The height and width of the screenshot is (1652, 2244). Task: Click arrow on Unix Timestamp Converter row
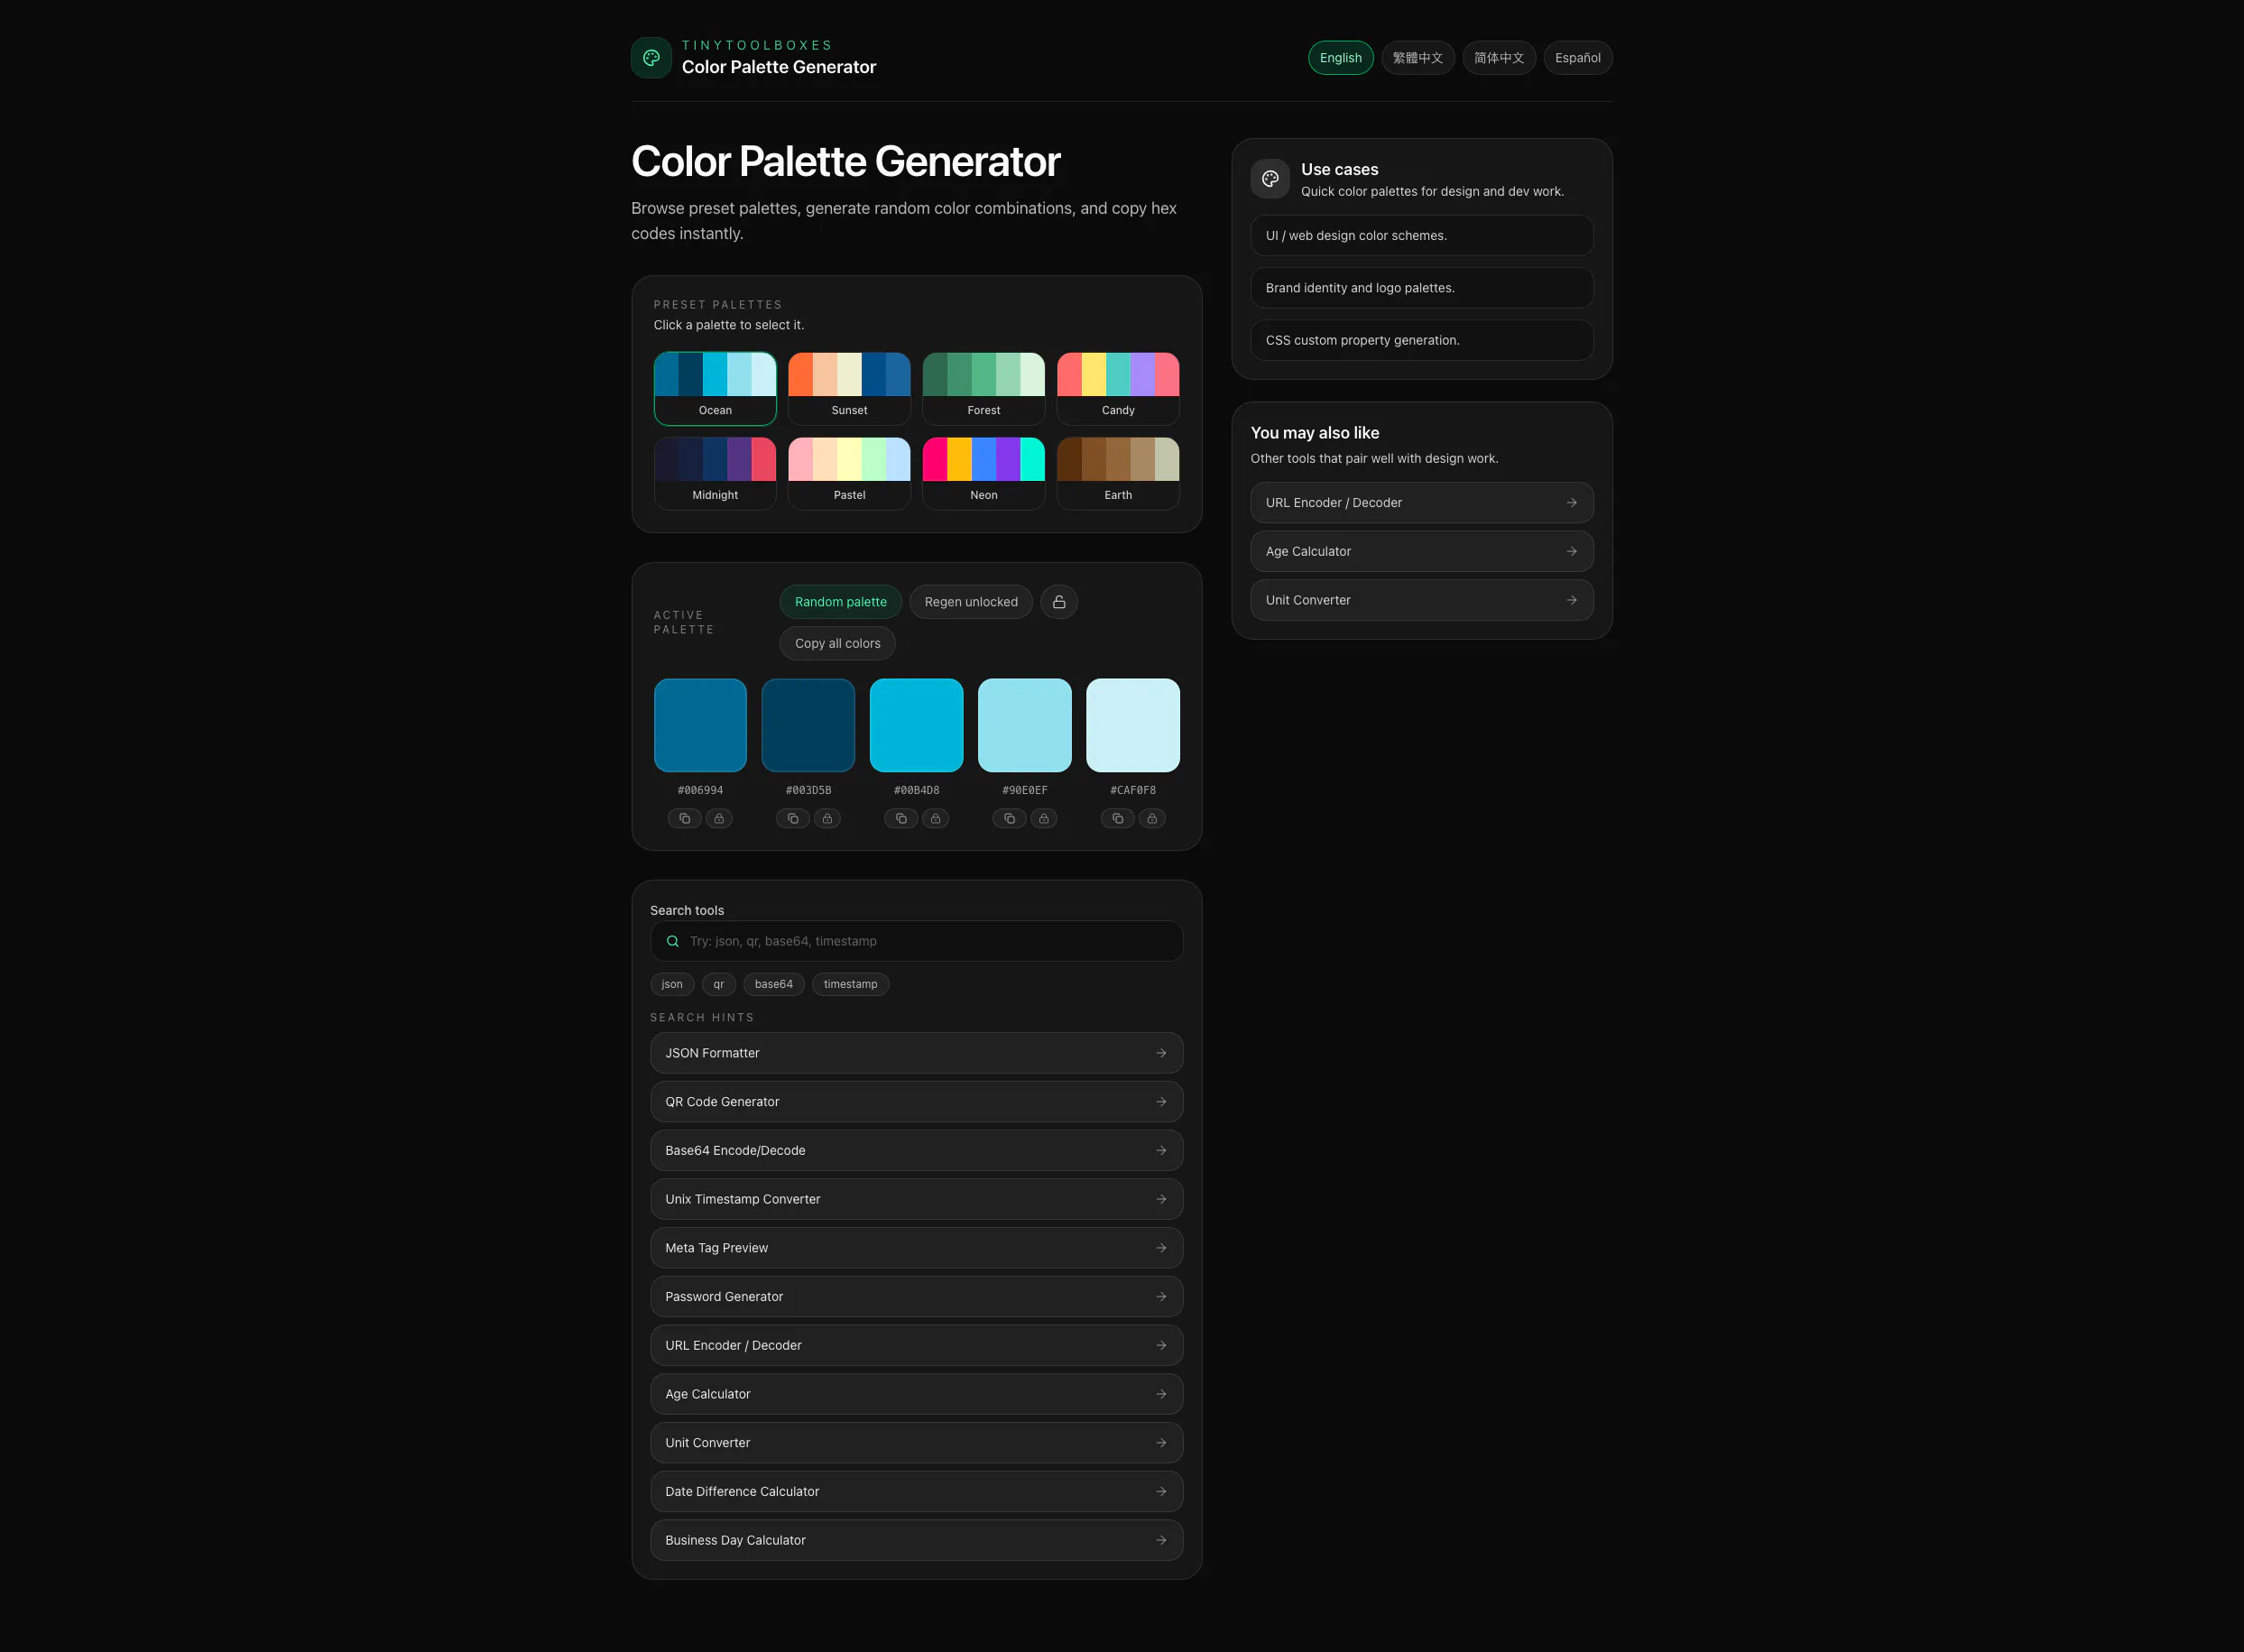1161,1199
